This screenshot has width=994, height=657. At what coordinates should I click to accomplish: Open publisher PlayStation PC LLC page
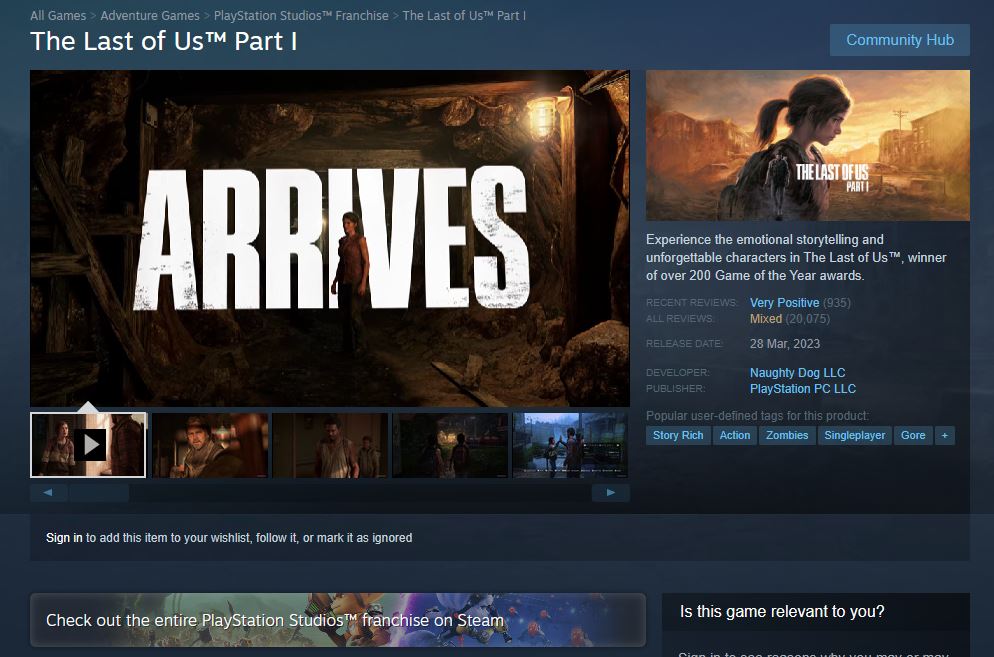[803, 389]
